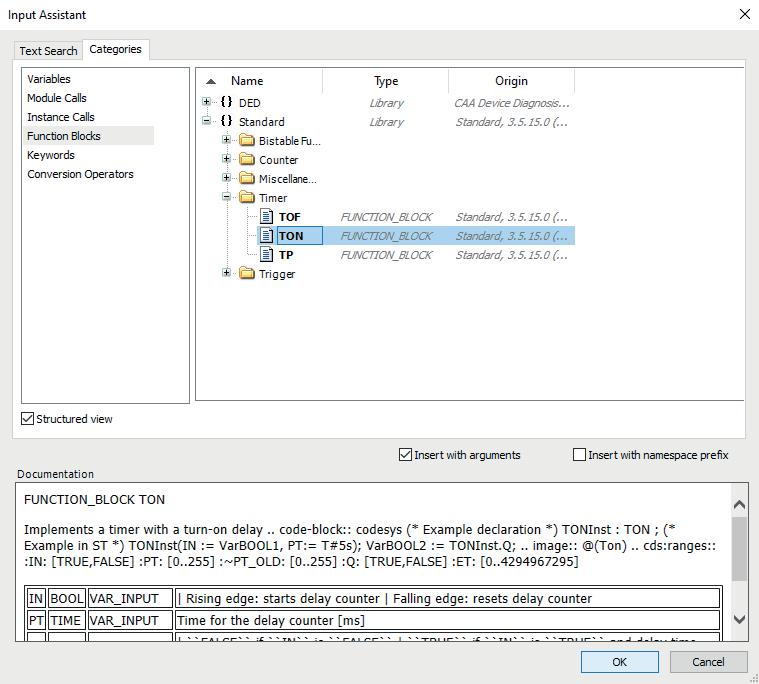Click the documentation scrollbar thumb
The image size is (759, 684).
(x=739, y=548)
